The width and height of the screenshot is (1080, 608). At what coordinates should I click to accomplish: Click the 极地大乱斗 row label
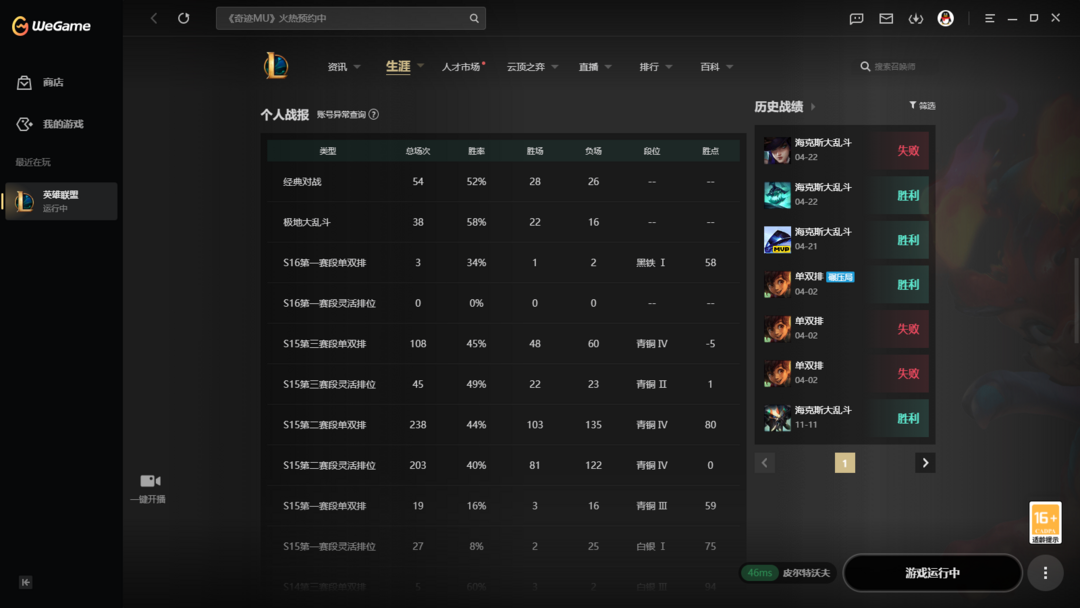tap(307, 222)
